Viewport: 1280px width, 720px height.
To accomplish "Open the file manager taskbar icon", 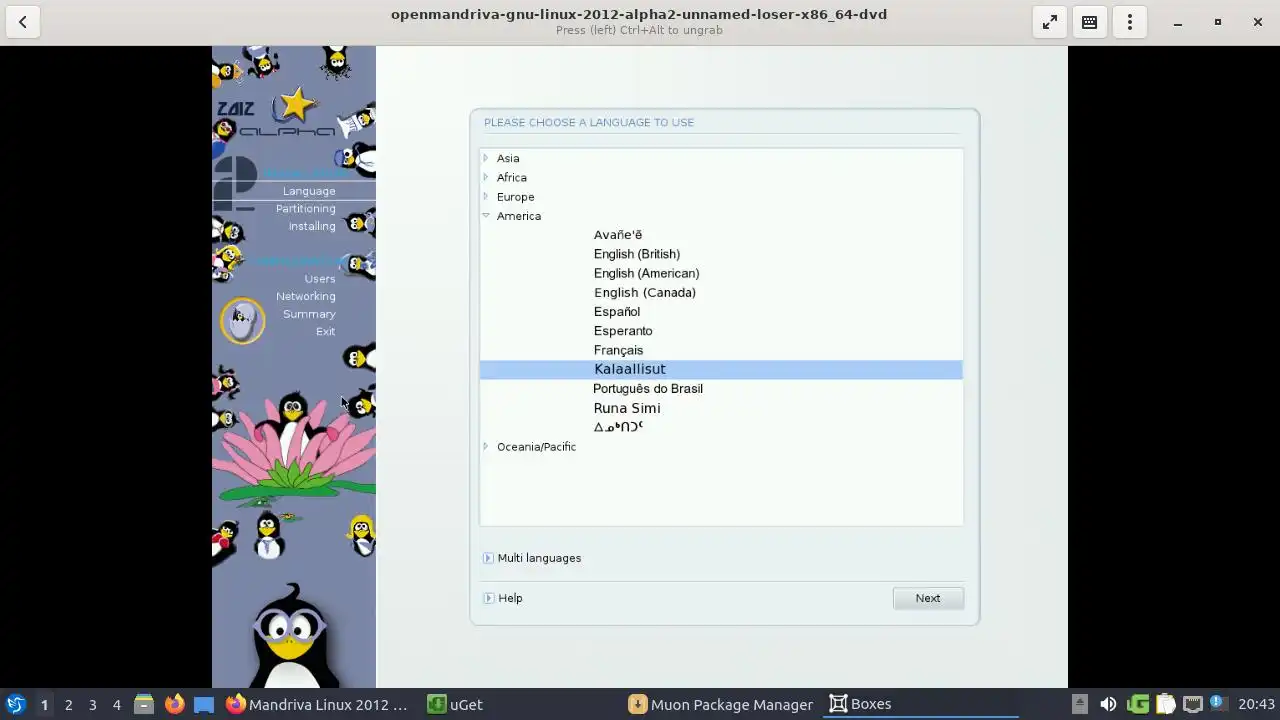I will (x=144, y=704).
